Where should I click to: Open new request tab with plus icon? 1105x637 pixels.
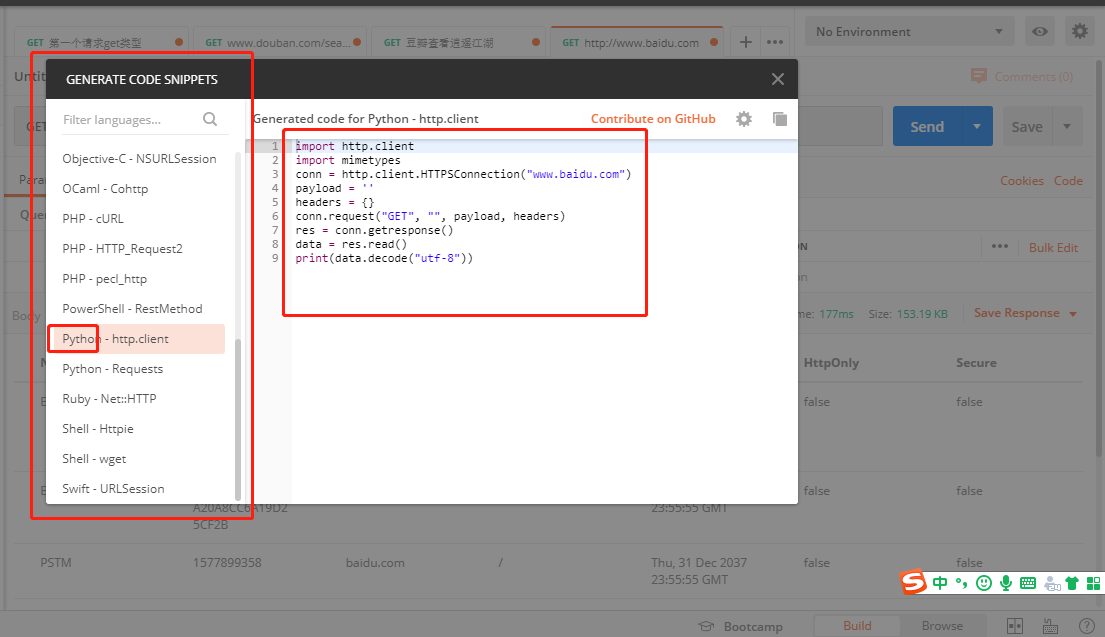pyautogui.click(x=746, y=42)
